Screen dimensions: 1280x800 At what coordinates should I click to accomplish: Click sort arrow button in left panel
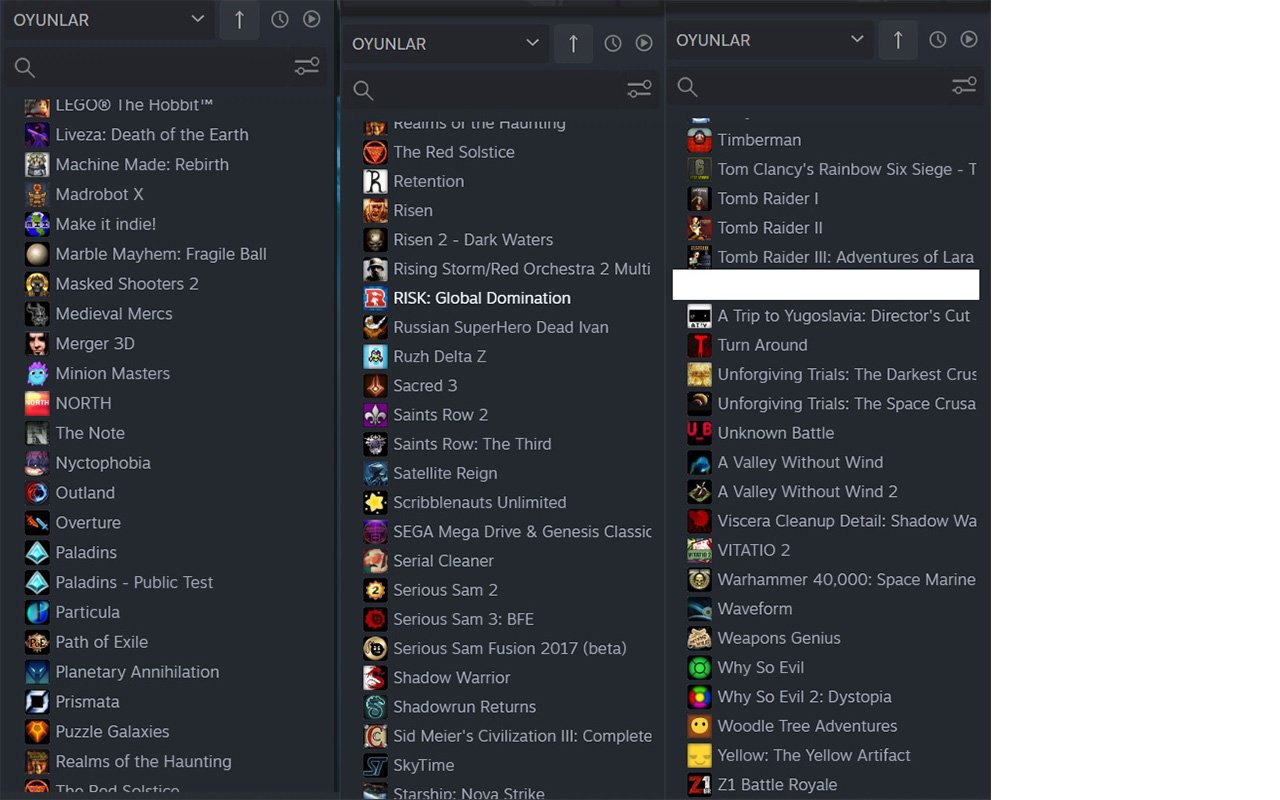pyautogui.click(x=239, y=19)
